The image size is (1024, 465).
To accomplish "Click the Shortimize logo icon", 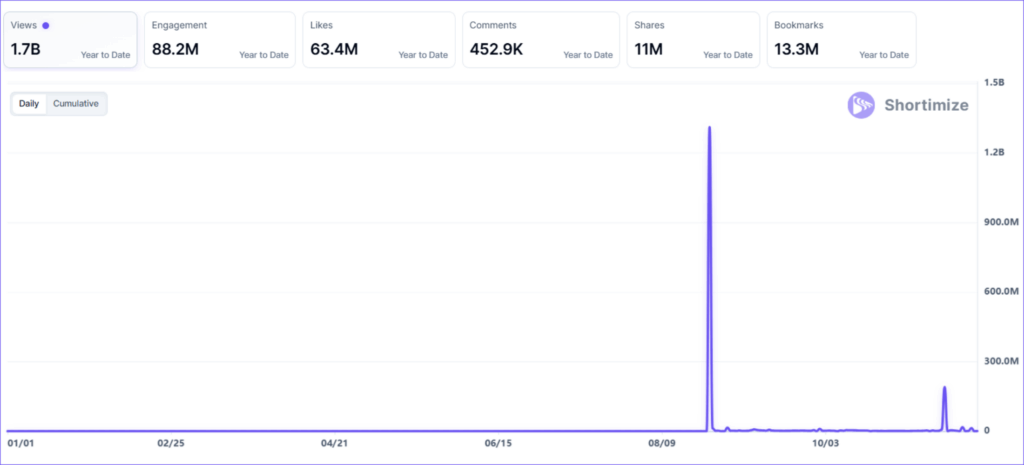I will (861, 105).
